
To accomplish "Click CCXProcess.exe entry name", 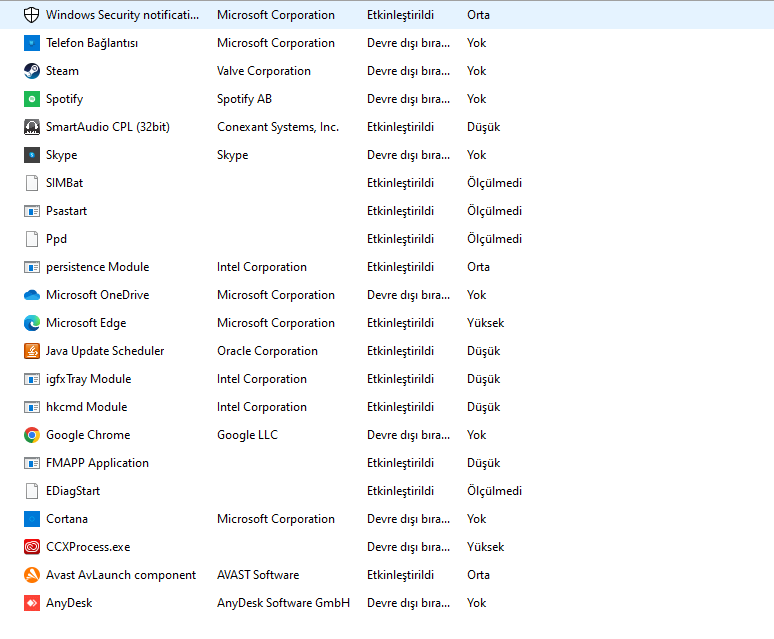I will 88,547.
